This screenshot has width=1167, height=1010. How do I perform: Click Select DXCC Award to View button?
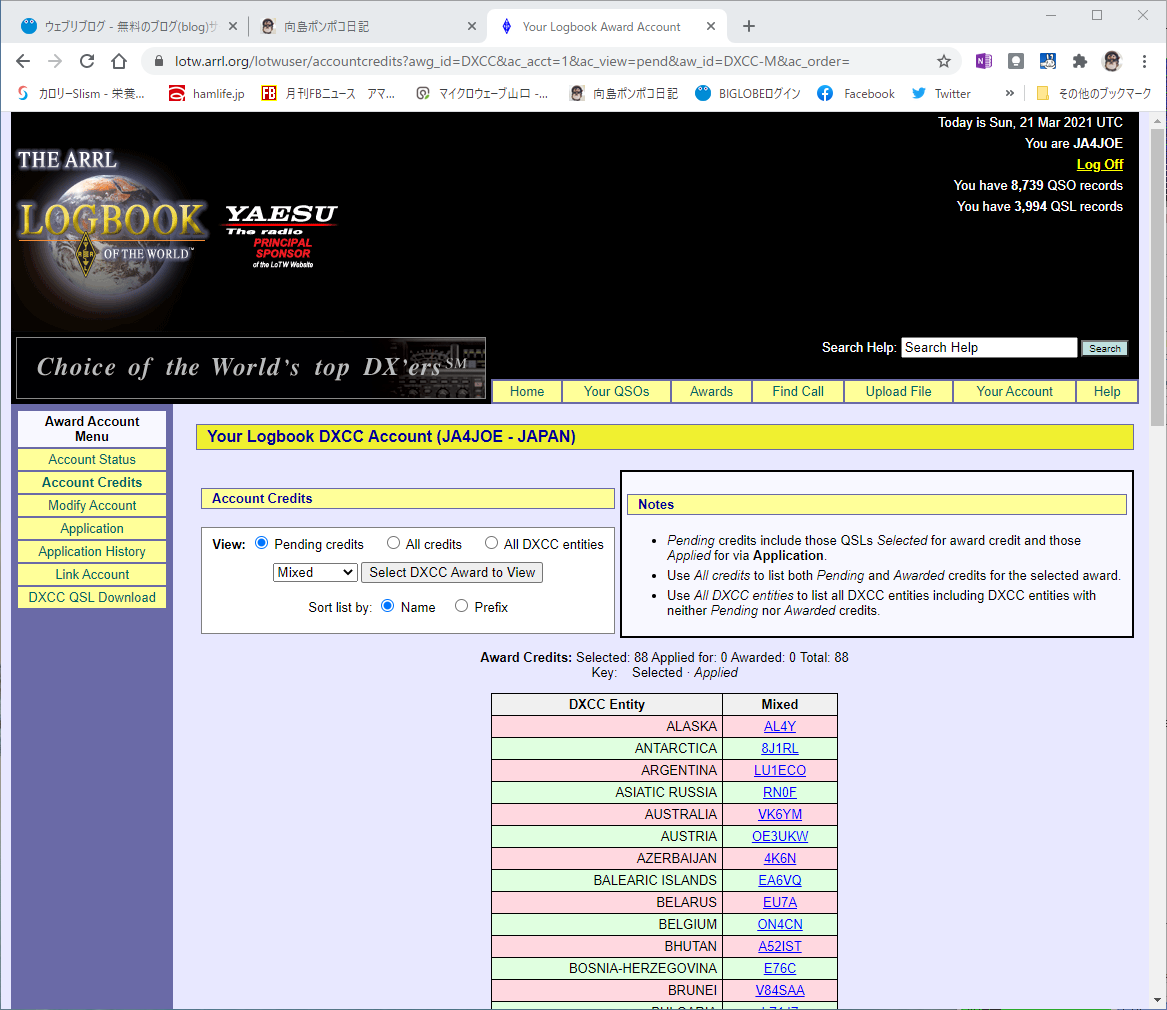pos(453,572)
